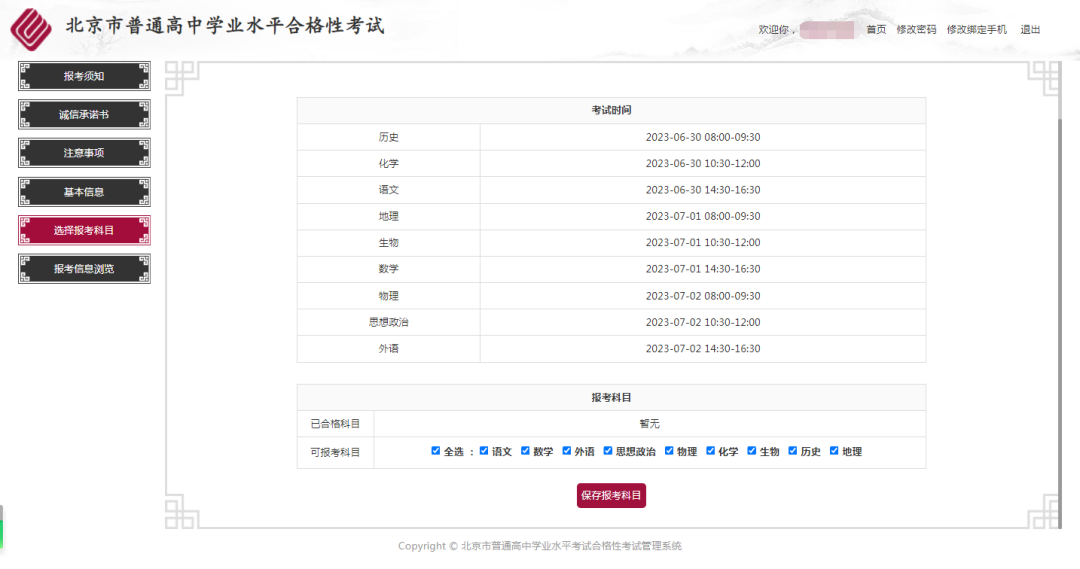Select exam time 2023-06-30 10:30-12:00
The height and width of the screenshot is (569, 1080).
tap(703, 163)
